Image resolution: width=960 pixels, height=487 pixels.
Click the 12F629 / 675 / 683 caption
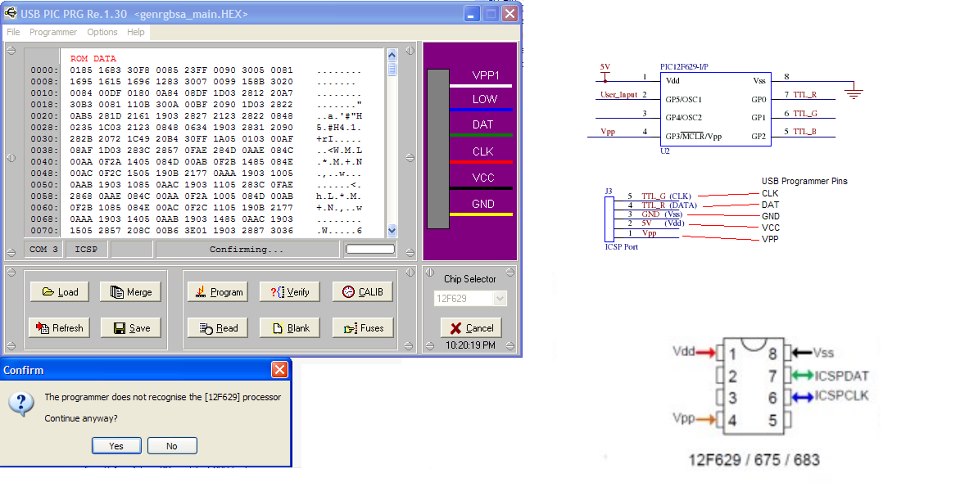coord(754,459)
